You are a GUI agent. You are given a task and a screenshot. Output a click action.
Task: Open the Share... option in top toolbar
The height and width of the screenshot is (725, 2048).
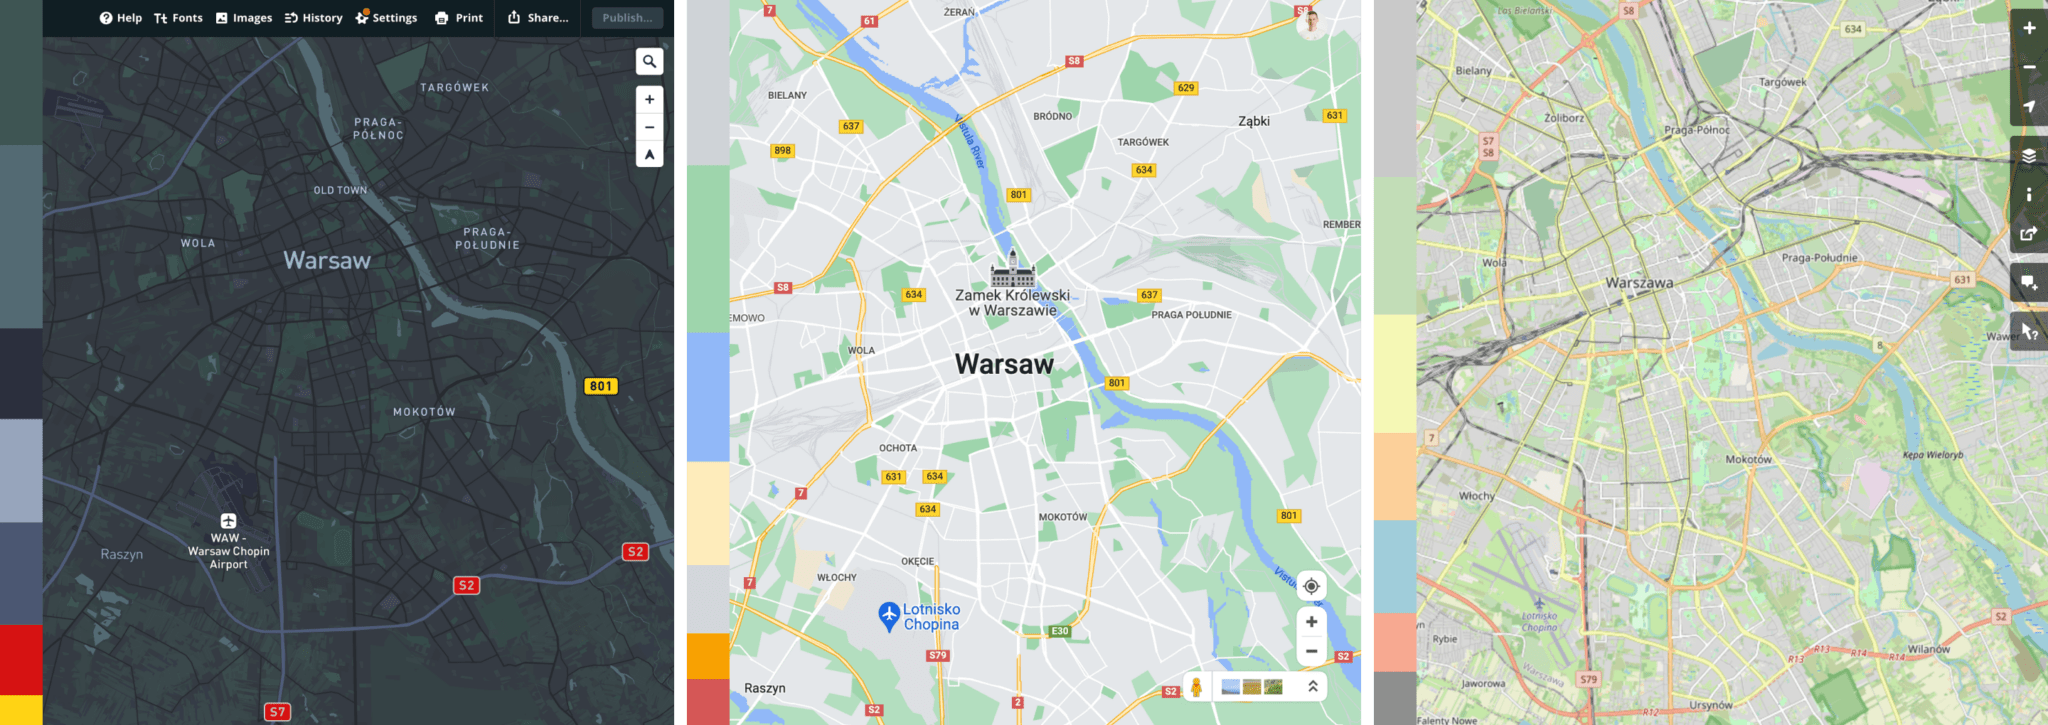pyautogui.click(x=538, y=18)
